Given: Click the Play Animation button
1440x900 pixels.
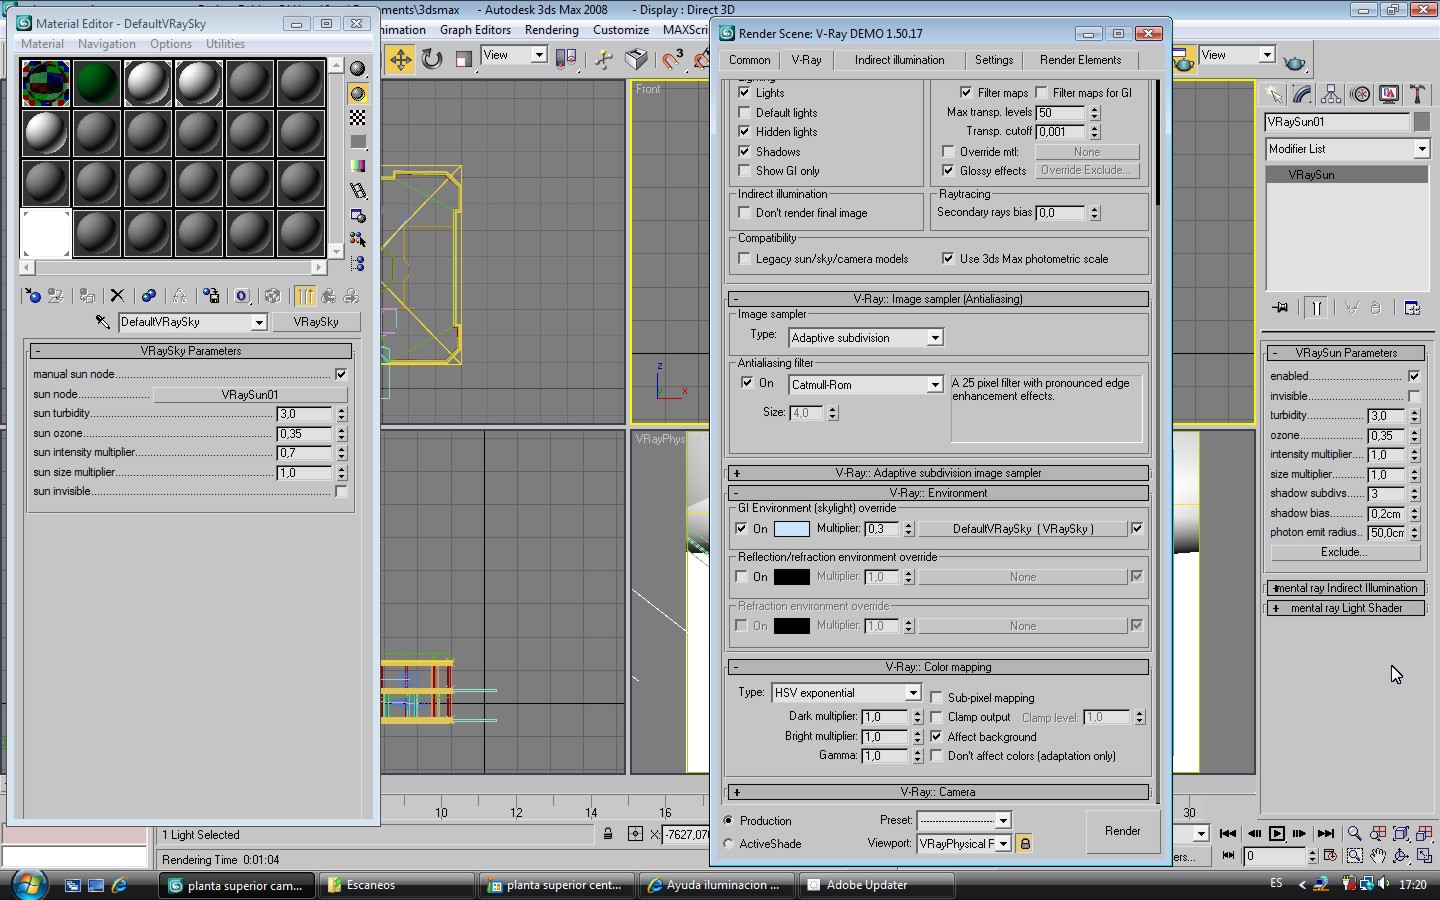Looking at the screenshot, I should pos(1277,833).
